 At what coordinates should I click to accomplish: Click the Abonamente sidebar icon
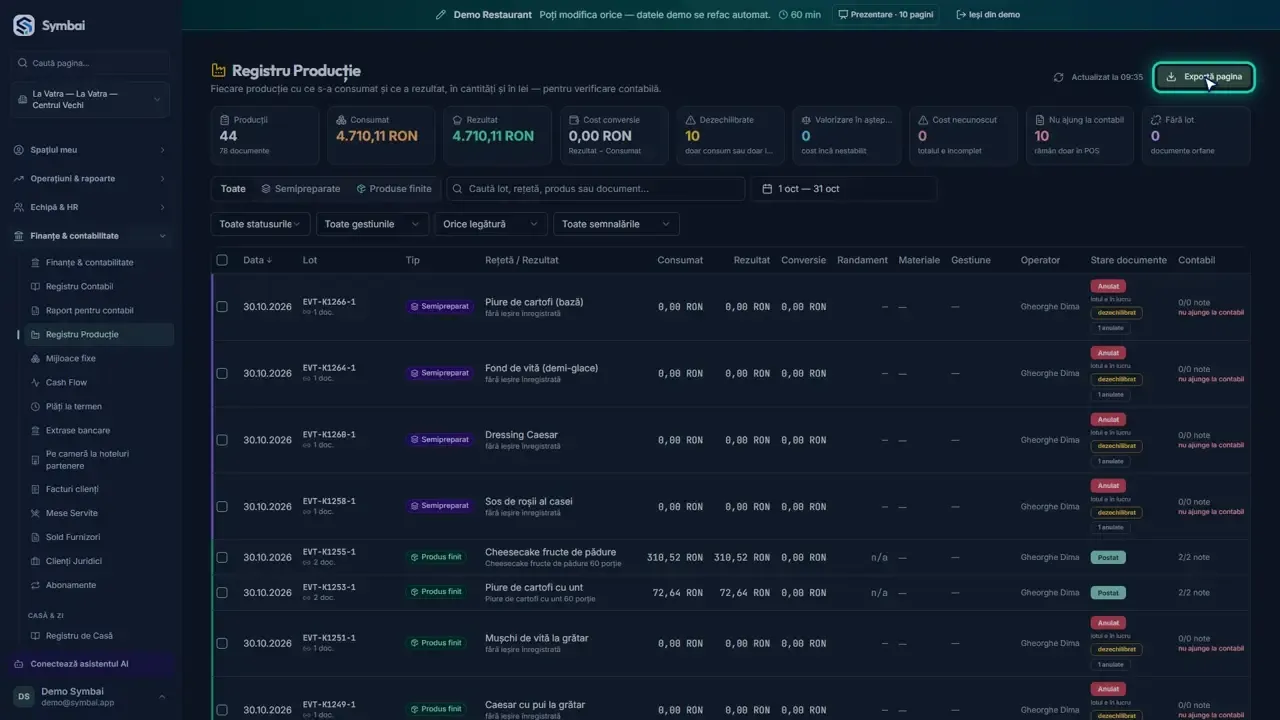coord(36,586)
